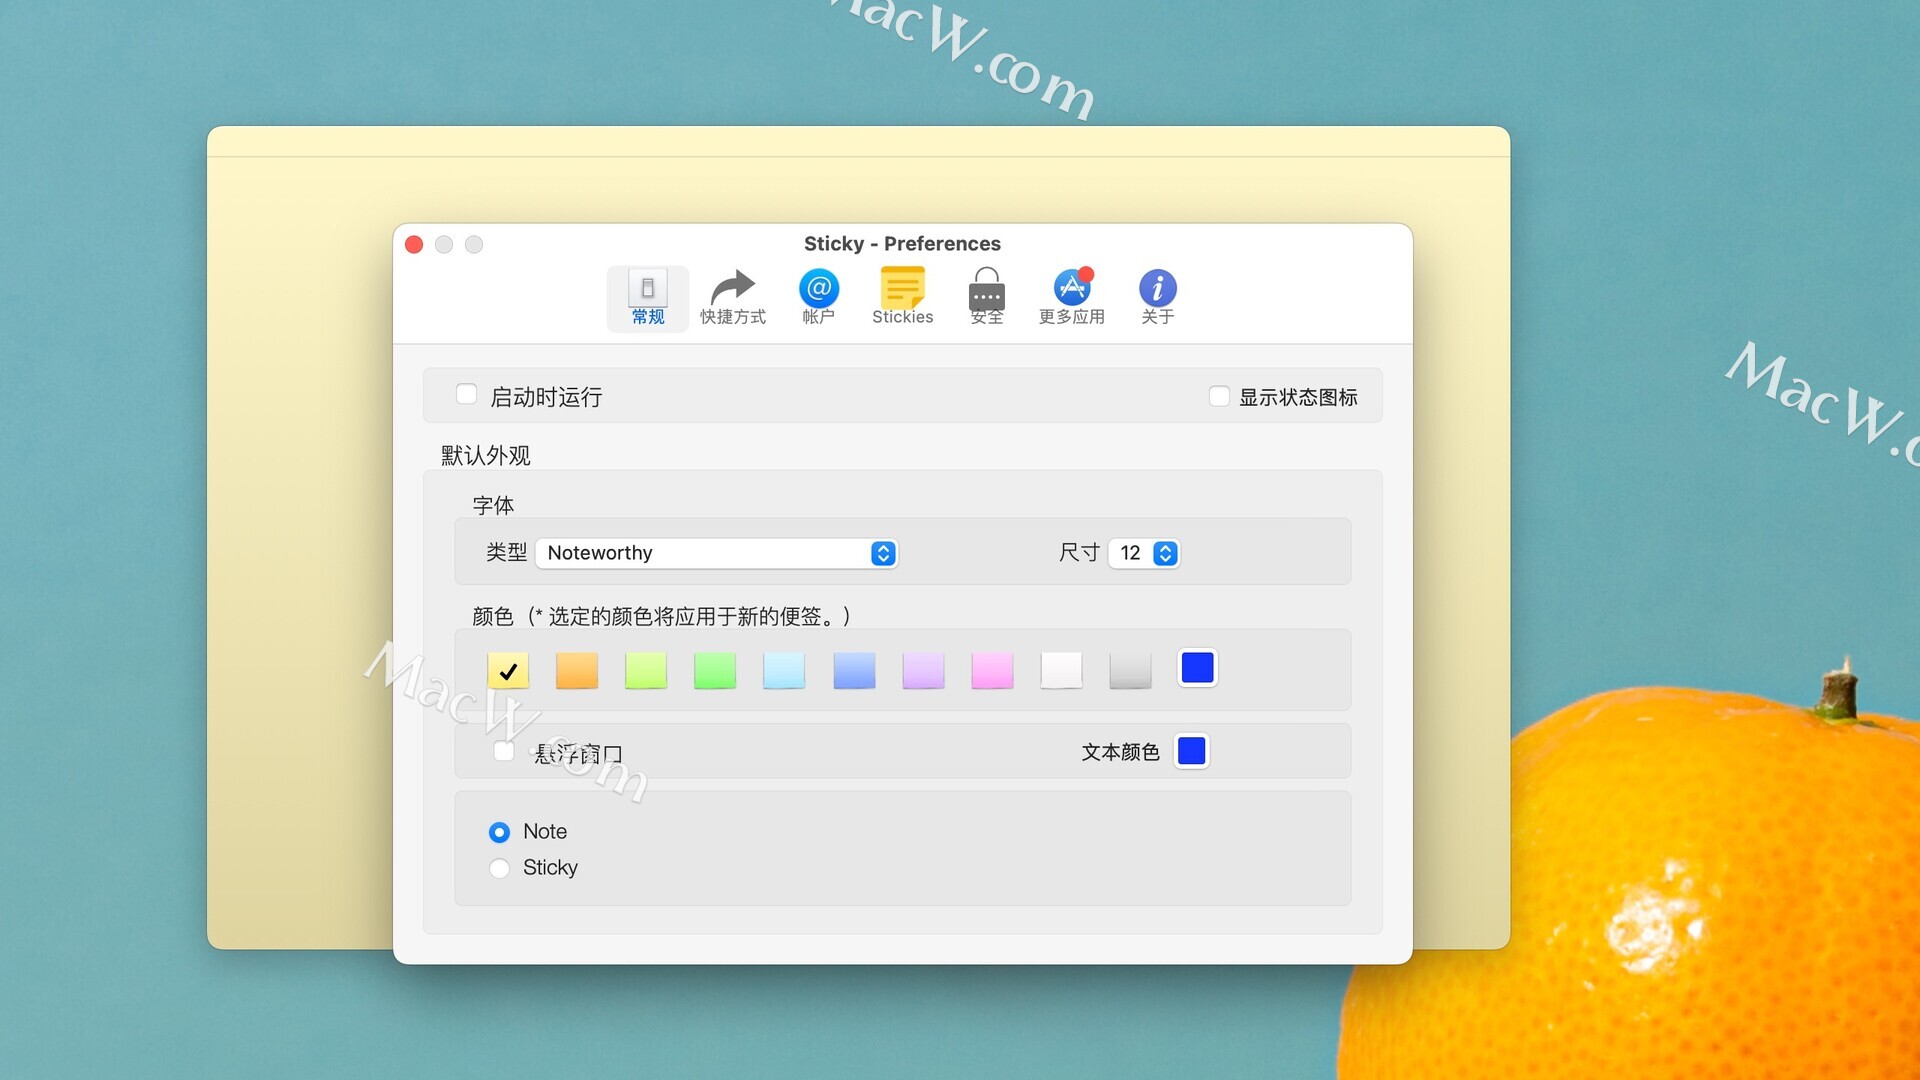The width and height of the screenshot is (1920, 1080).
Task: Select the yellow note color swatch
Action: pos(508,670)
